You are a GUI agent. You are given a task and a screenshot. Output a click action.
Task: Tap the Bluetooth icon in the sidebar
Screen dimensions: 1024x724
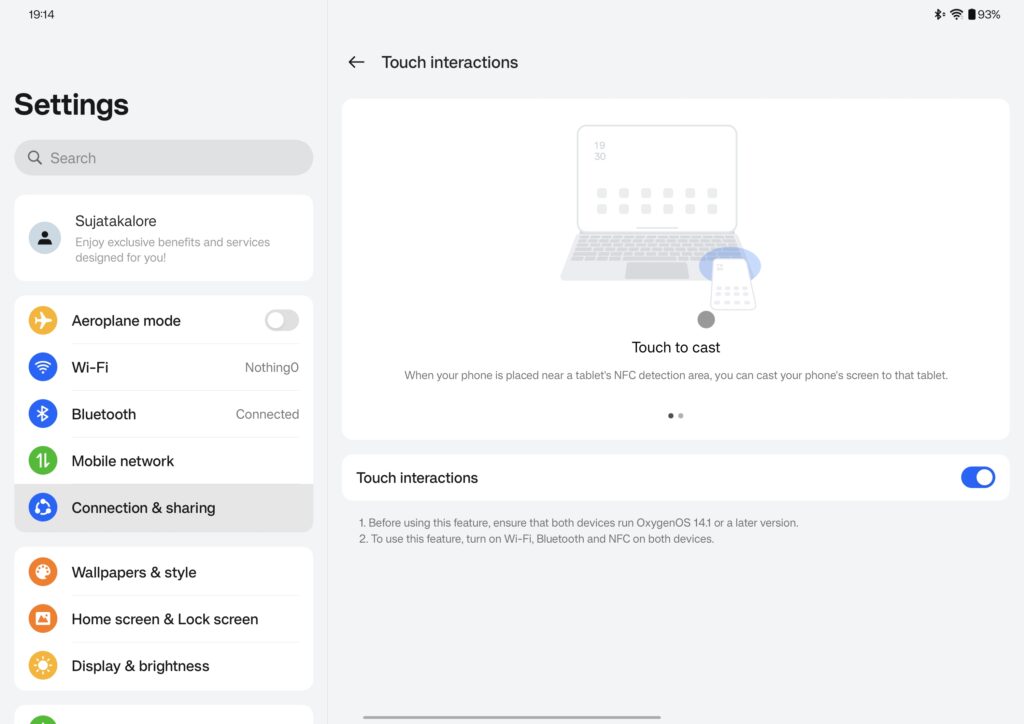click(x=43, y=414)
